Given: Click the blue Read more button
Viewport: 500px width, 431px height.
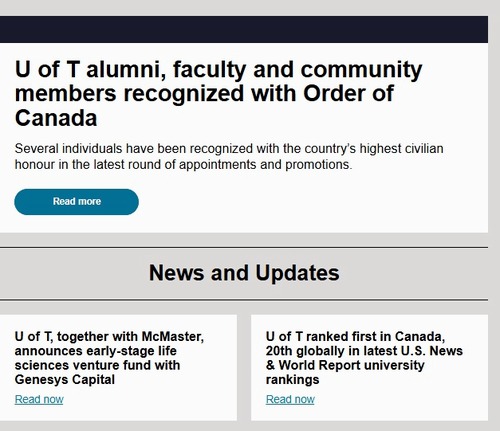Looking at the screenshot, I should click(x=76, y=202).
